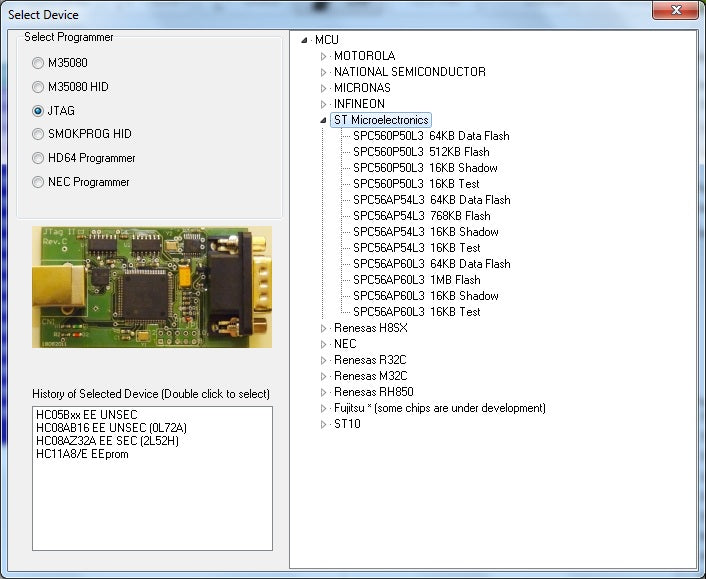Select SPC56AP54L3 64KB Data Flash

[x=431, y=200]
